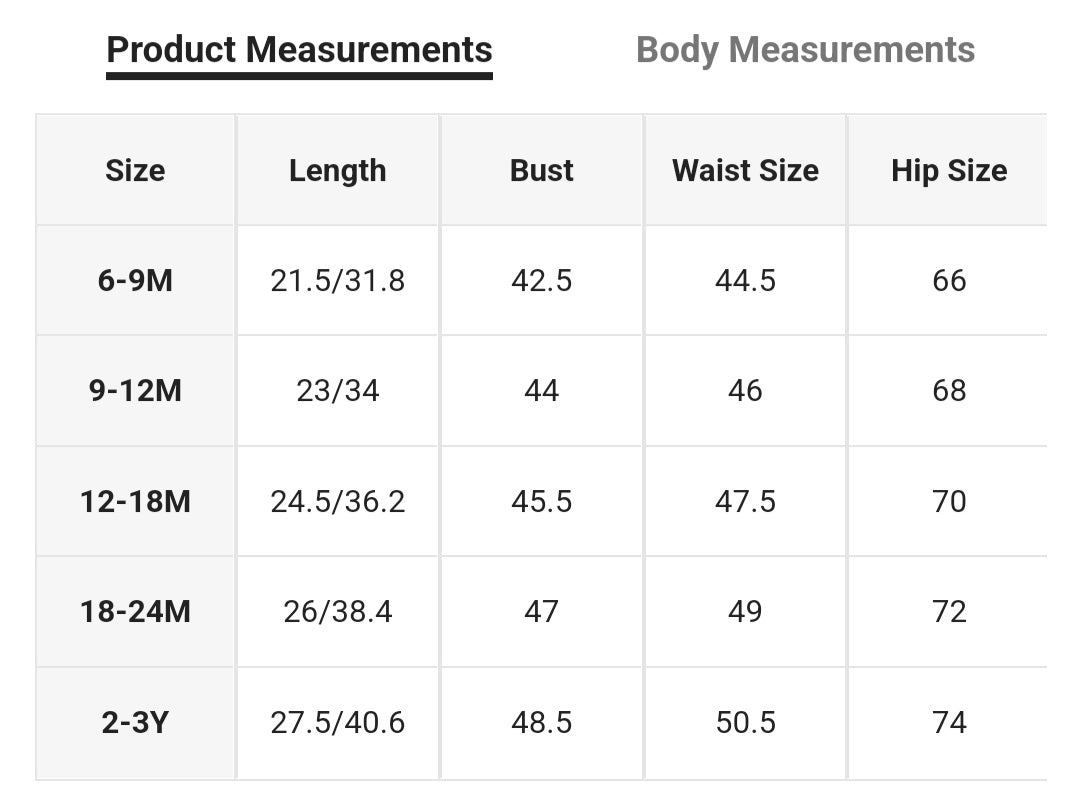
Task: Click the Waist Size column header
Action: tap(745, 171)
